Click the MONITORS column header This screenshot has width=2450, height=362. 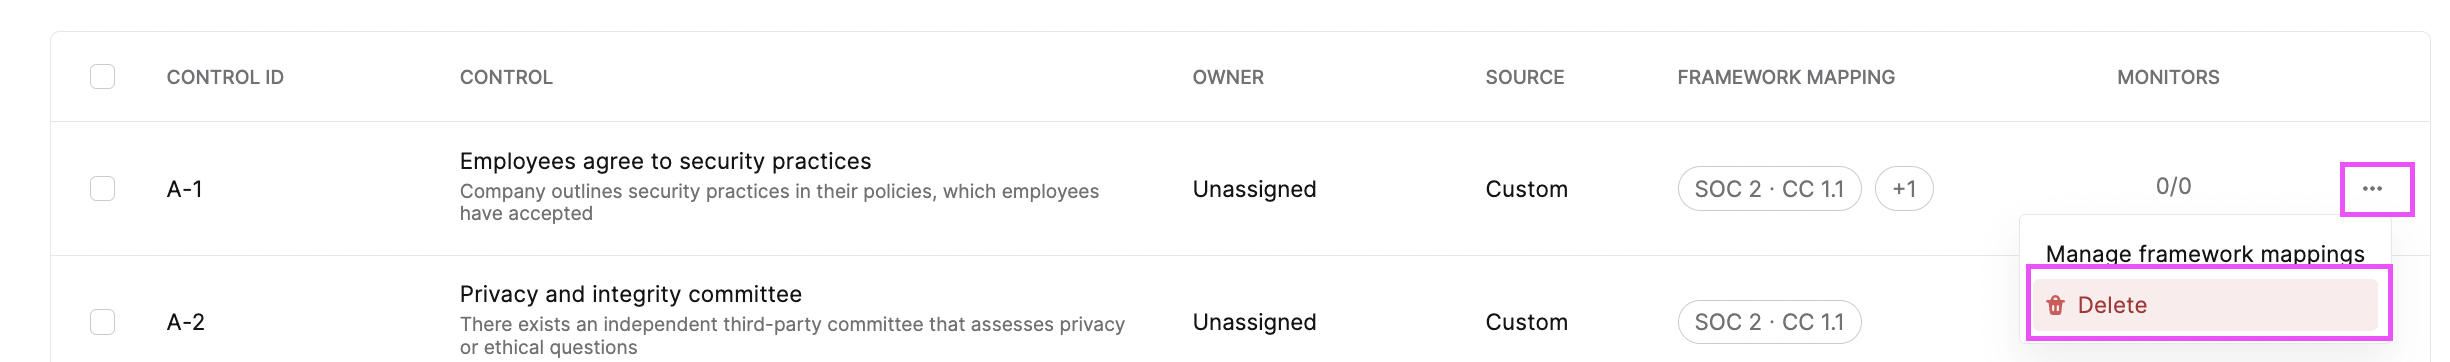tap(2168, 77)
